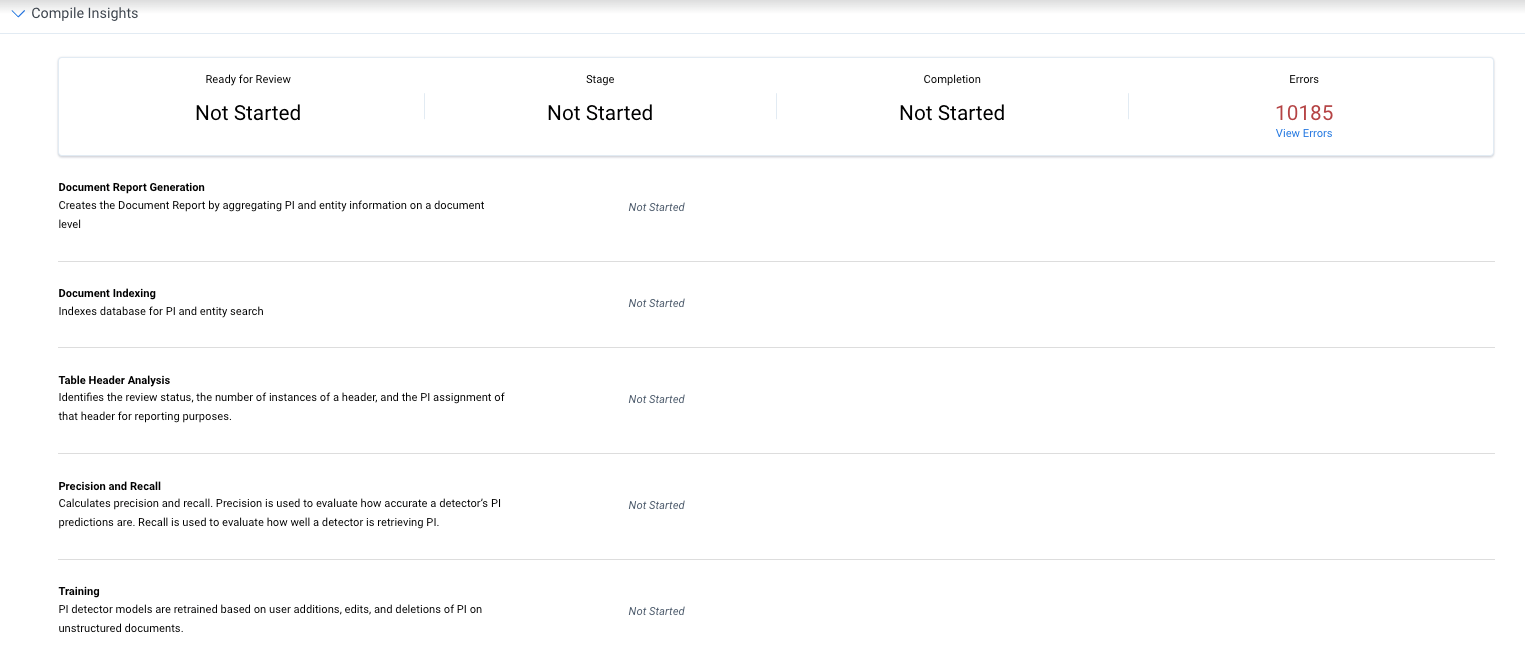Select the Precision and Recall heading
The image size is (1525, 647).
tap(109, 486)
